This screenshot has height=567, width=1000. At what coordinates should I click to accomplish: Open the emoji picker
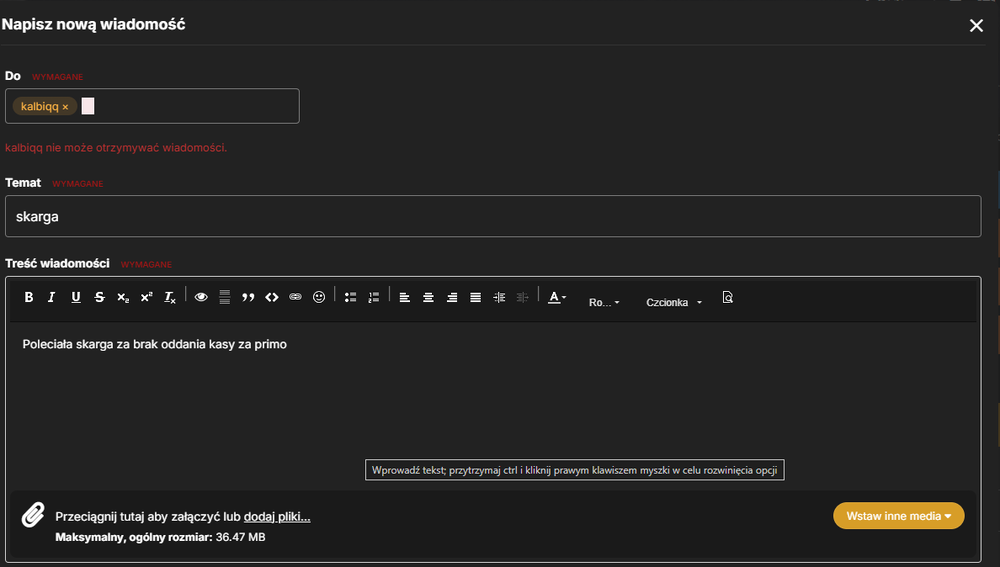coord(319,297)
